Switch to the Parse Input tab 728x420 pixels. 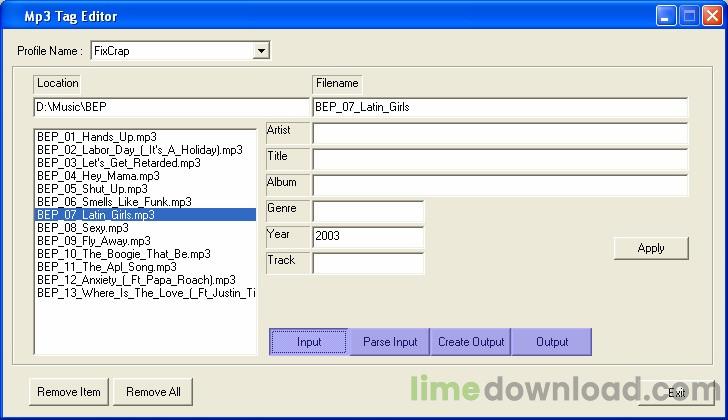tap(390, 342)
